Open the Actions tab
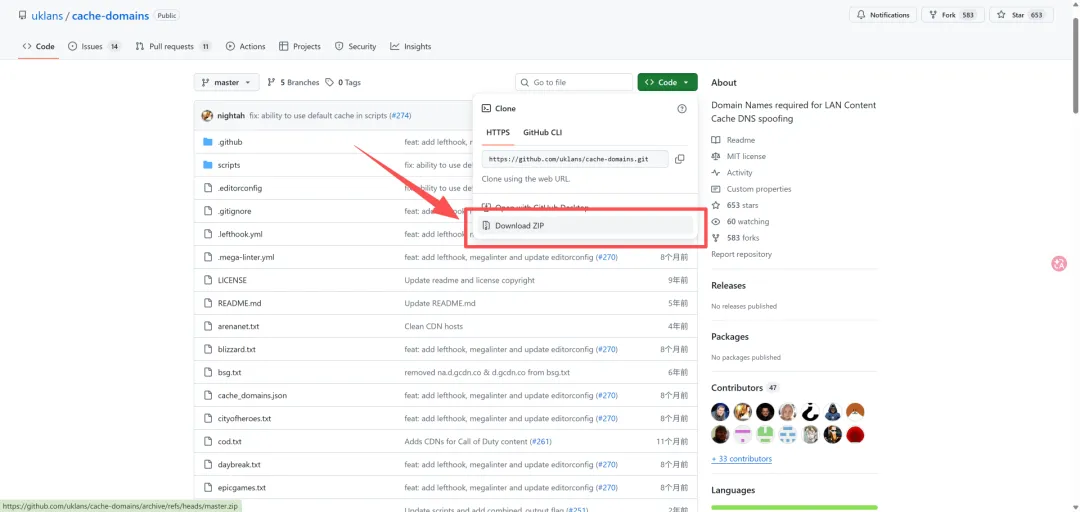This screenshot has height=512, width=1080. tap(245, 46)
